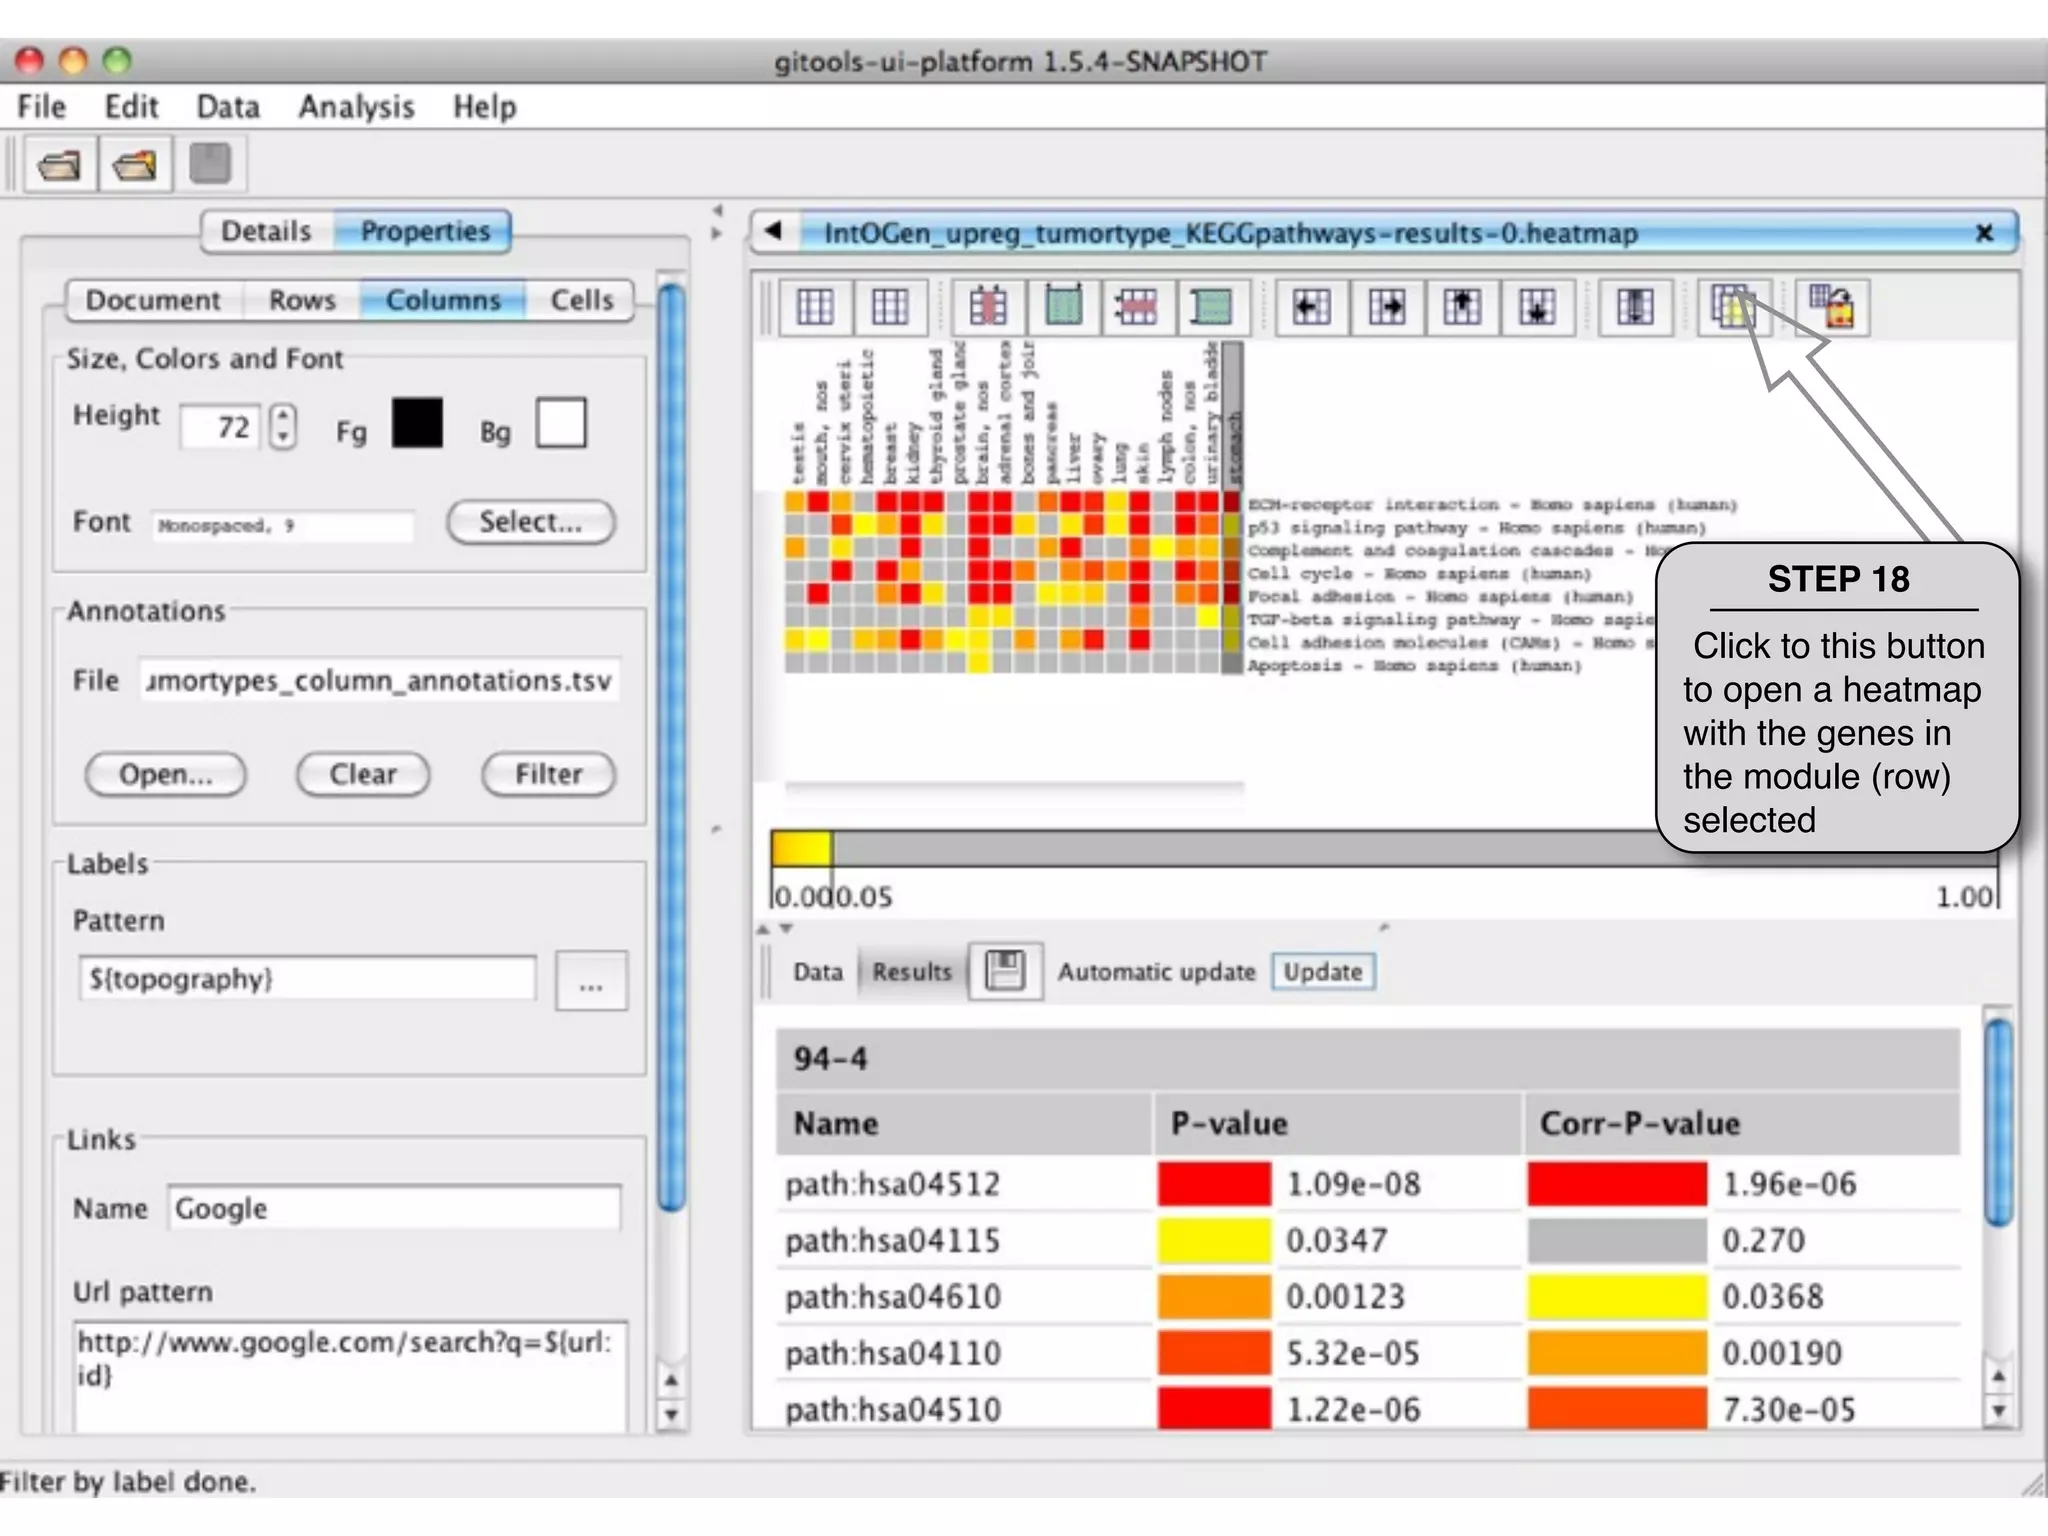The height and width of the screenshot is (1536, 2048).
Task: Click the annotations File path field
Action: click(379, 681)
